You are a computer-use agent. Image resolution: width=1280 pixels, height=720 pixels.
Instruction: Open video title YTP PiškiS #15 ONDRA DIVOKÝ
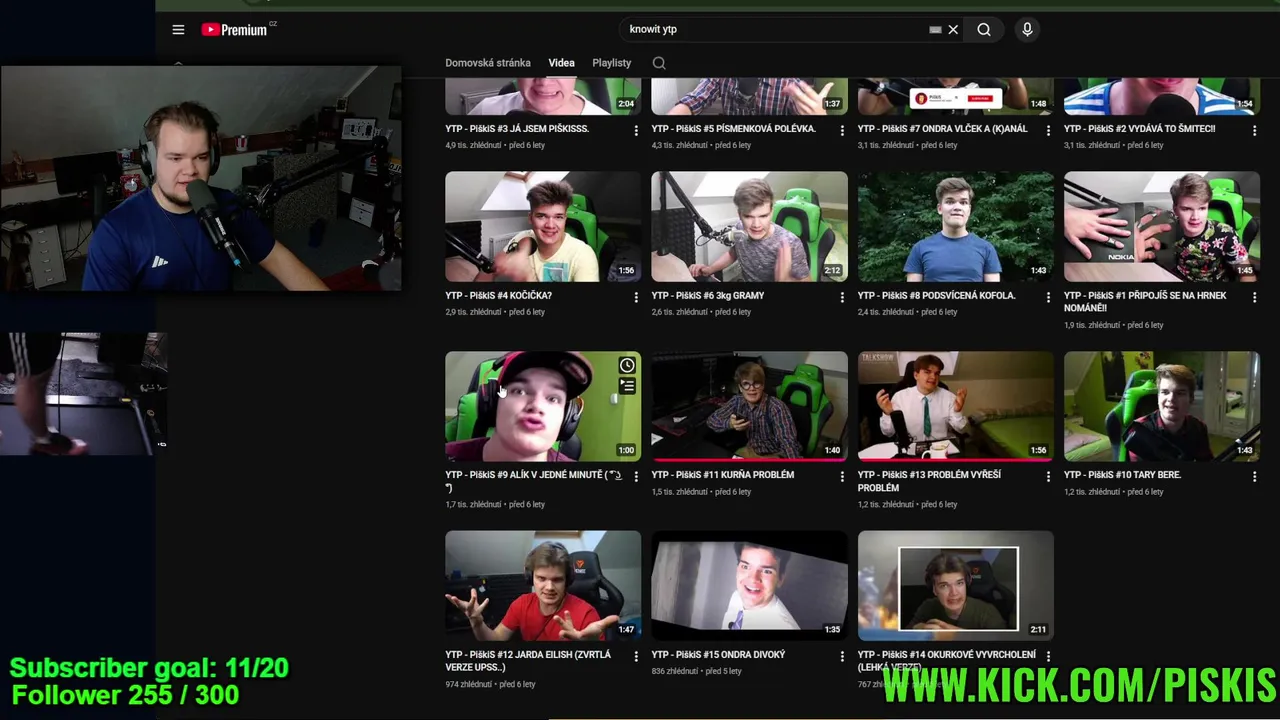tap(718, 655)
